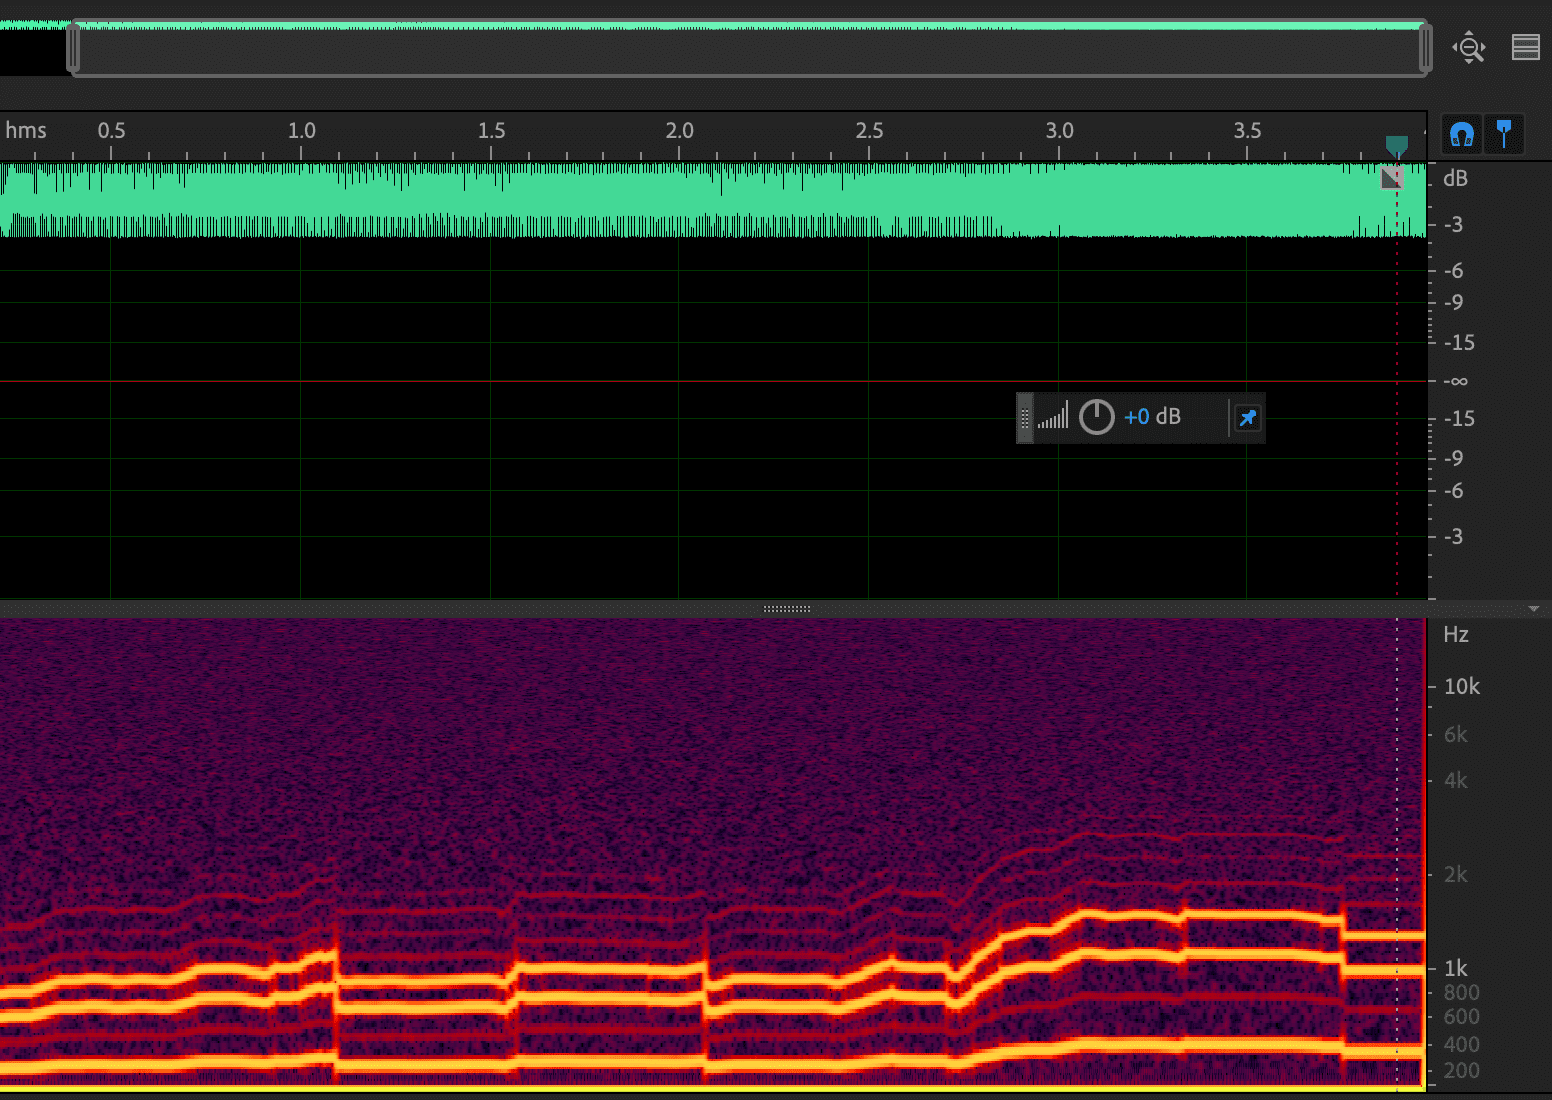Click the Hz frequency ruler label
This screenshot has height=1100, width=1552.
tap(1455, 635)
